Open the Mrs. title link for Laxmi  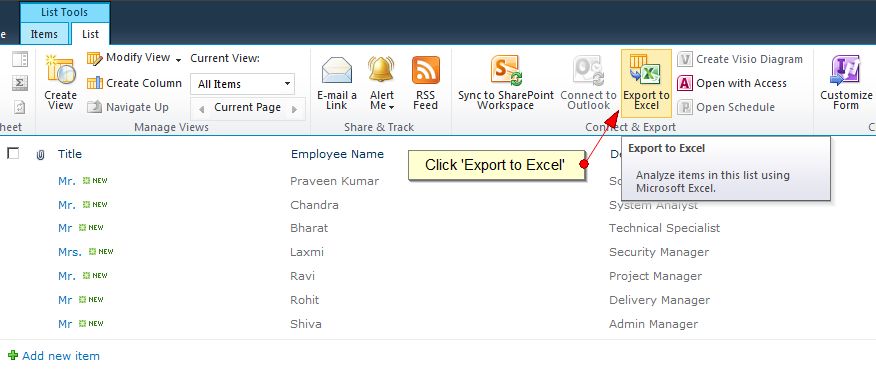[x=70, y=252]
